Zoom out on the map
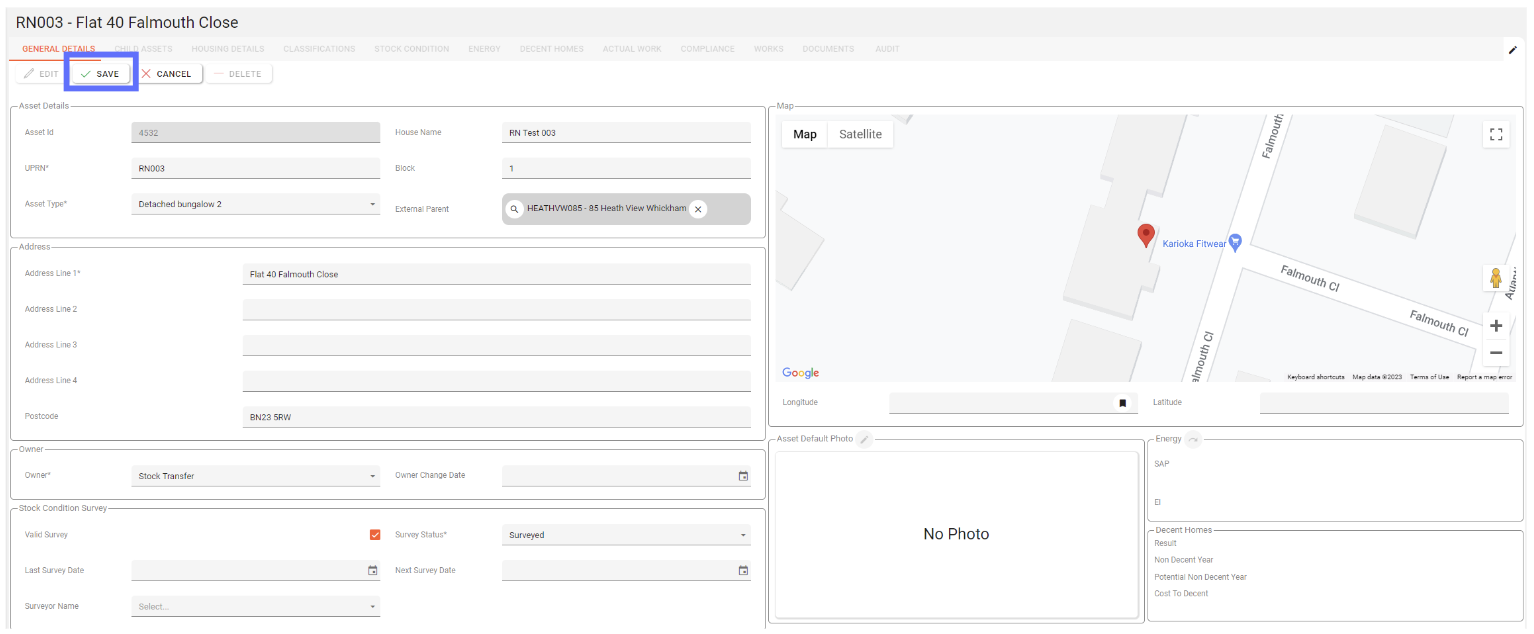The height and width of the screenshot is (634, 1534). (1496, 353)
